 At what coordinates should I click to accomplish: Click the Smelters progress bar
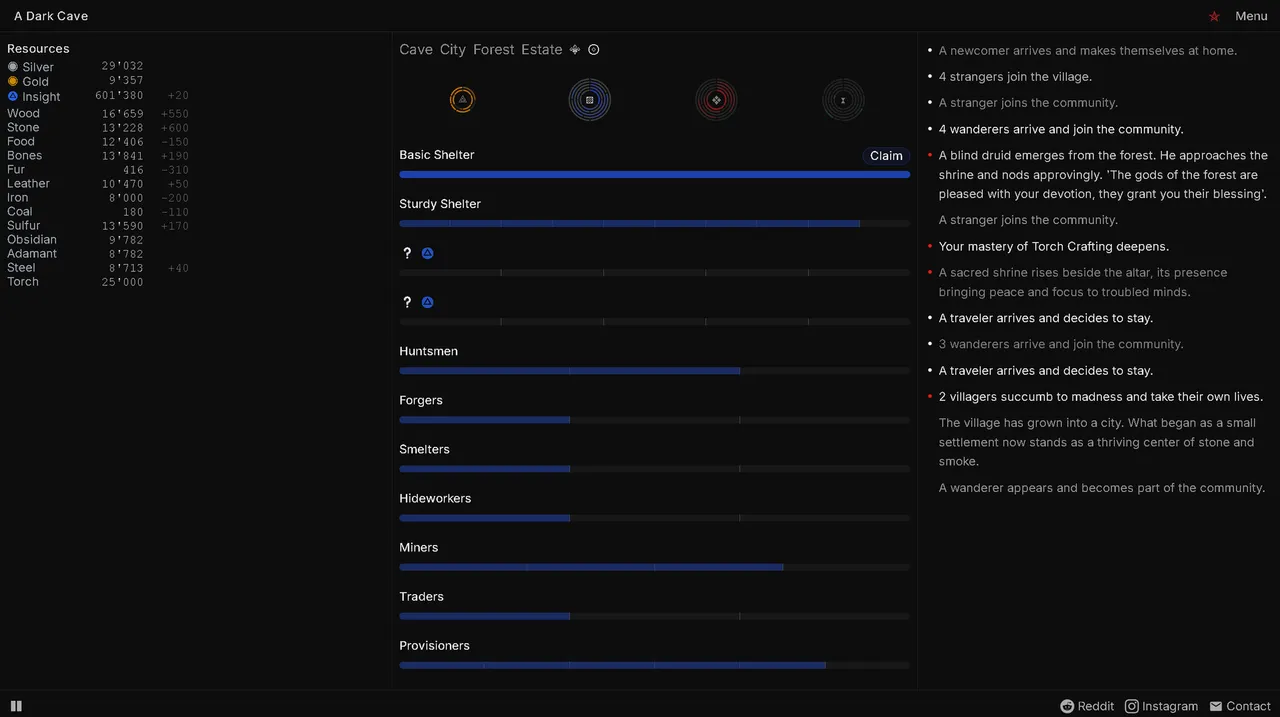pos(655,469)
